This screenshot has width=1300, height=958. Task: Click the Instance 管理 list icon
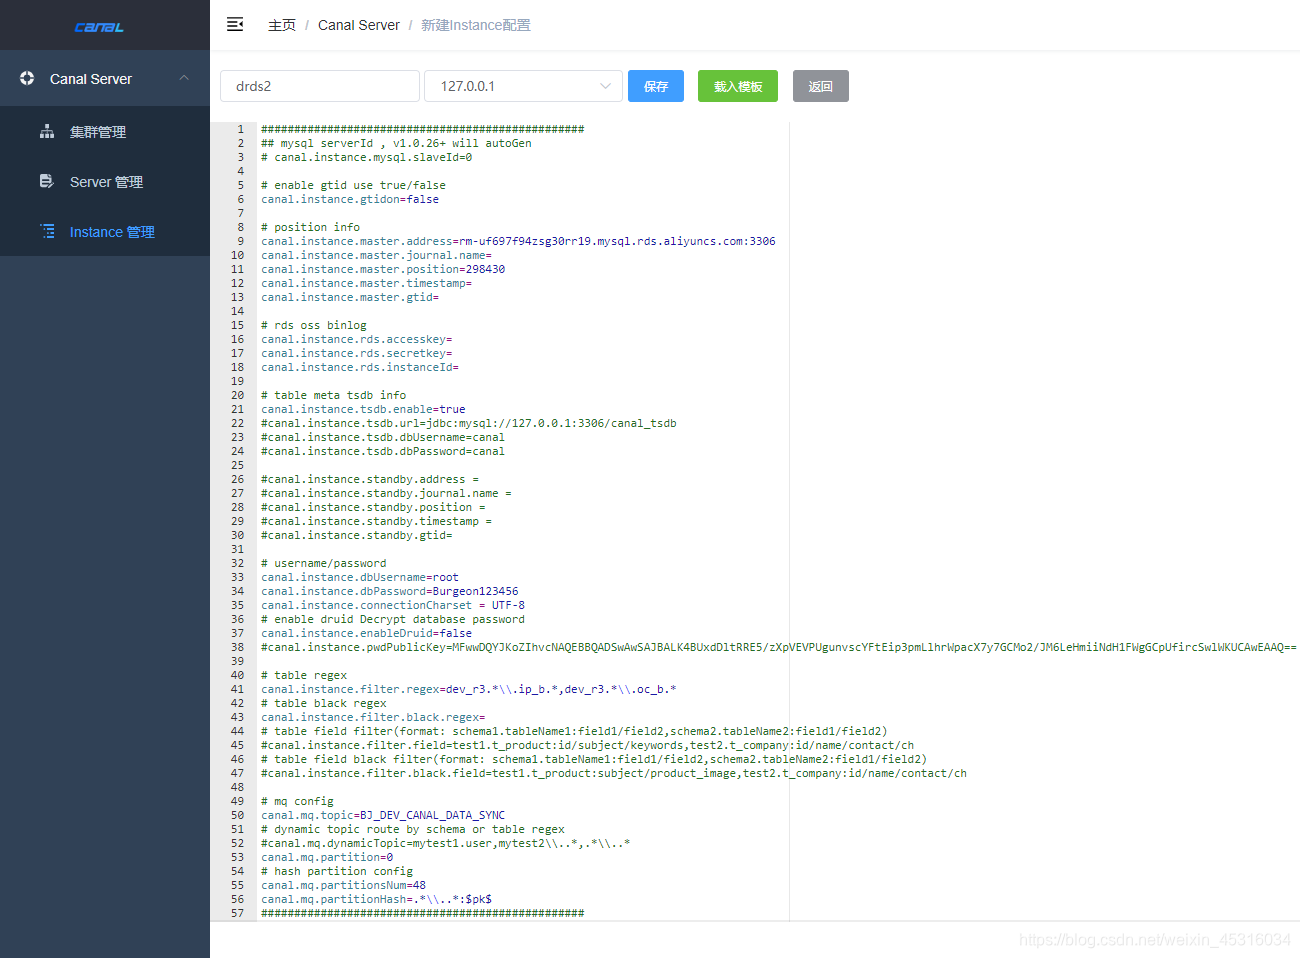[47, 231]
